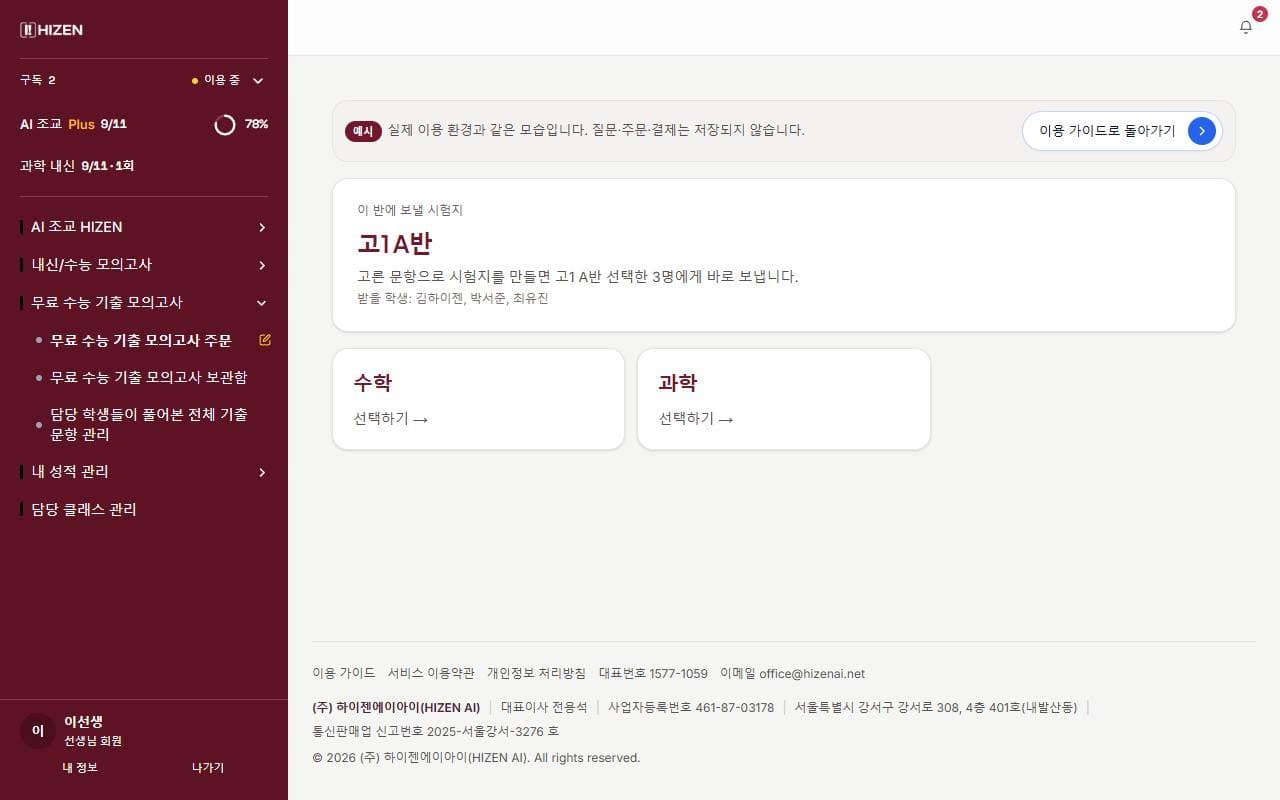The image size is (1280, 800).
Task: Click the blue arrow on 이용 가이드로 돌아가기
Action: click(1202, 130)
